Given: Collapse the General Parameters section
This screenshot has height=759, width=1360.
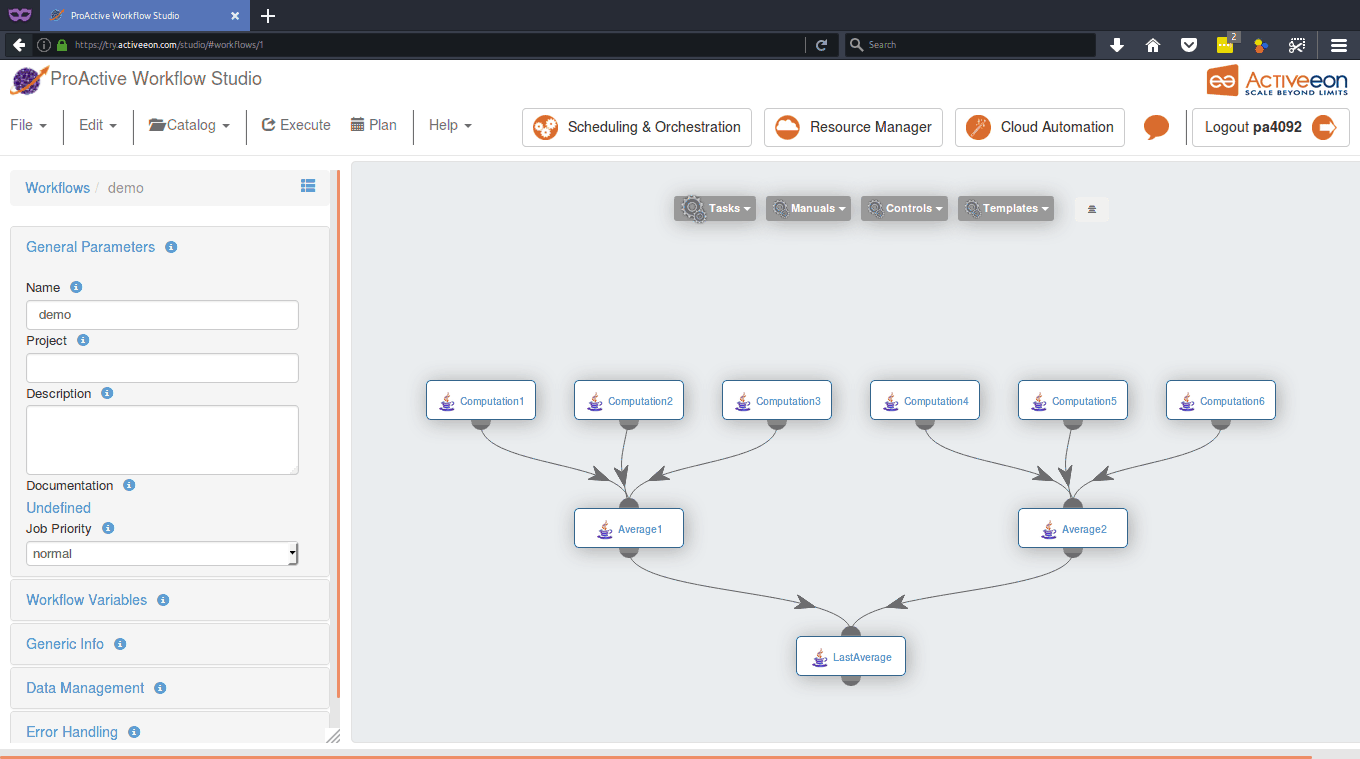Looking at the screenshot, I should [x=90, y=247].
